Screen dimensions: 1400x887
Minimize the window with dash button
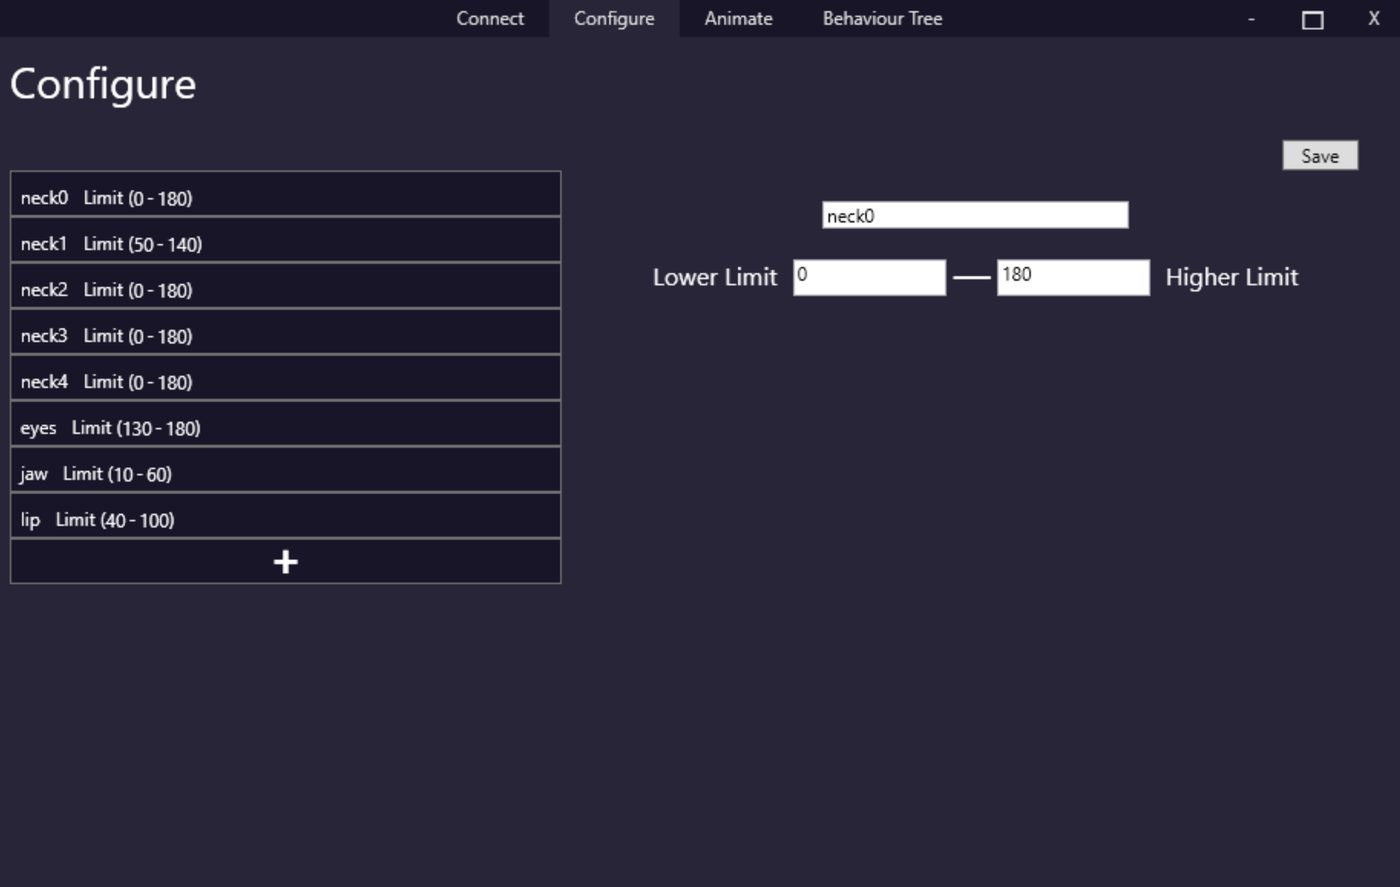(x=1251, y=18)
